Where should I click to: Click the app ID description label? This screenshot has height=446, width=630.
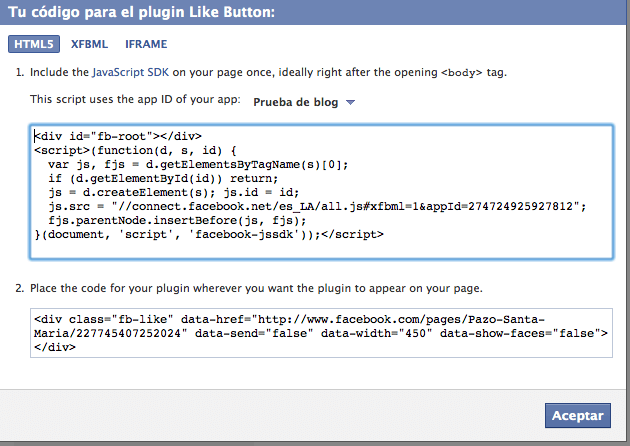tap(135, 99)
